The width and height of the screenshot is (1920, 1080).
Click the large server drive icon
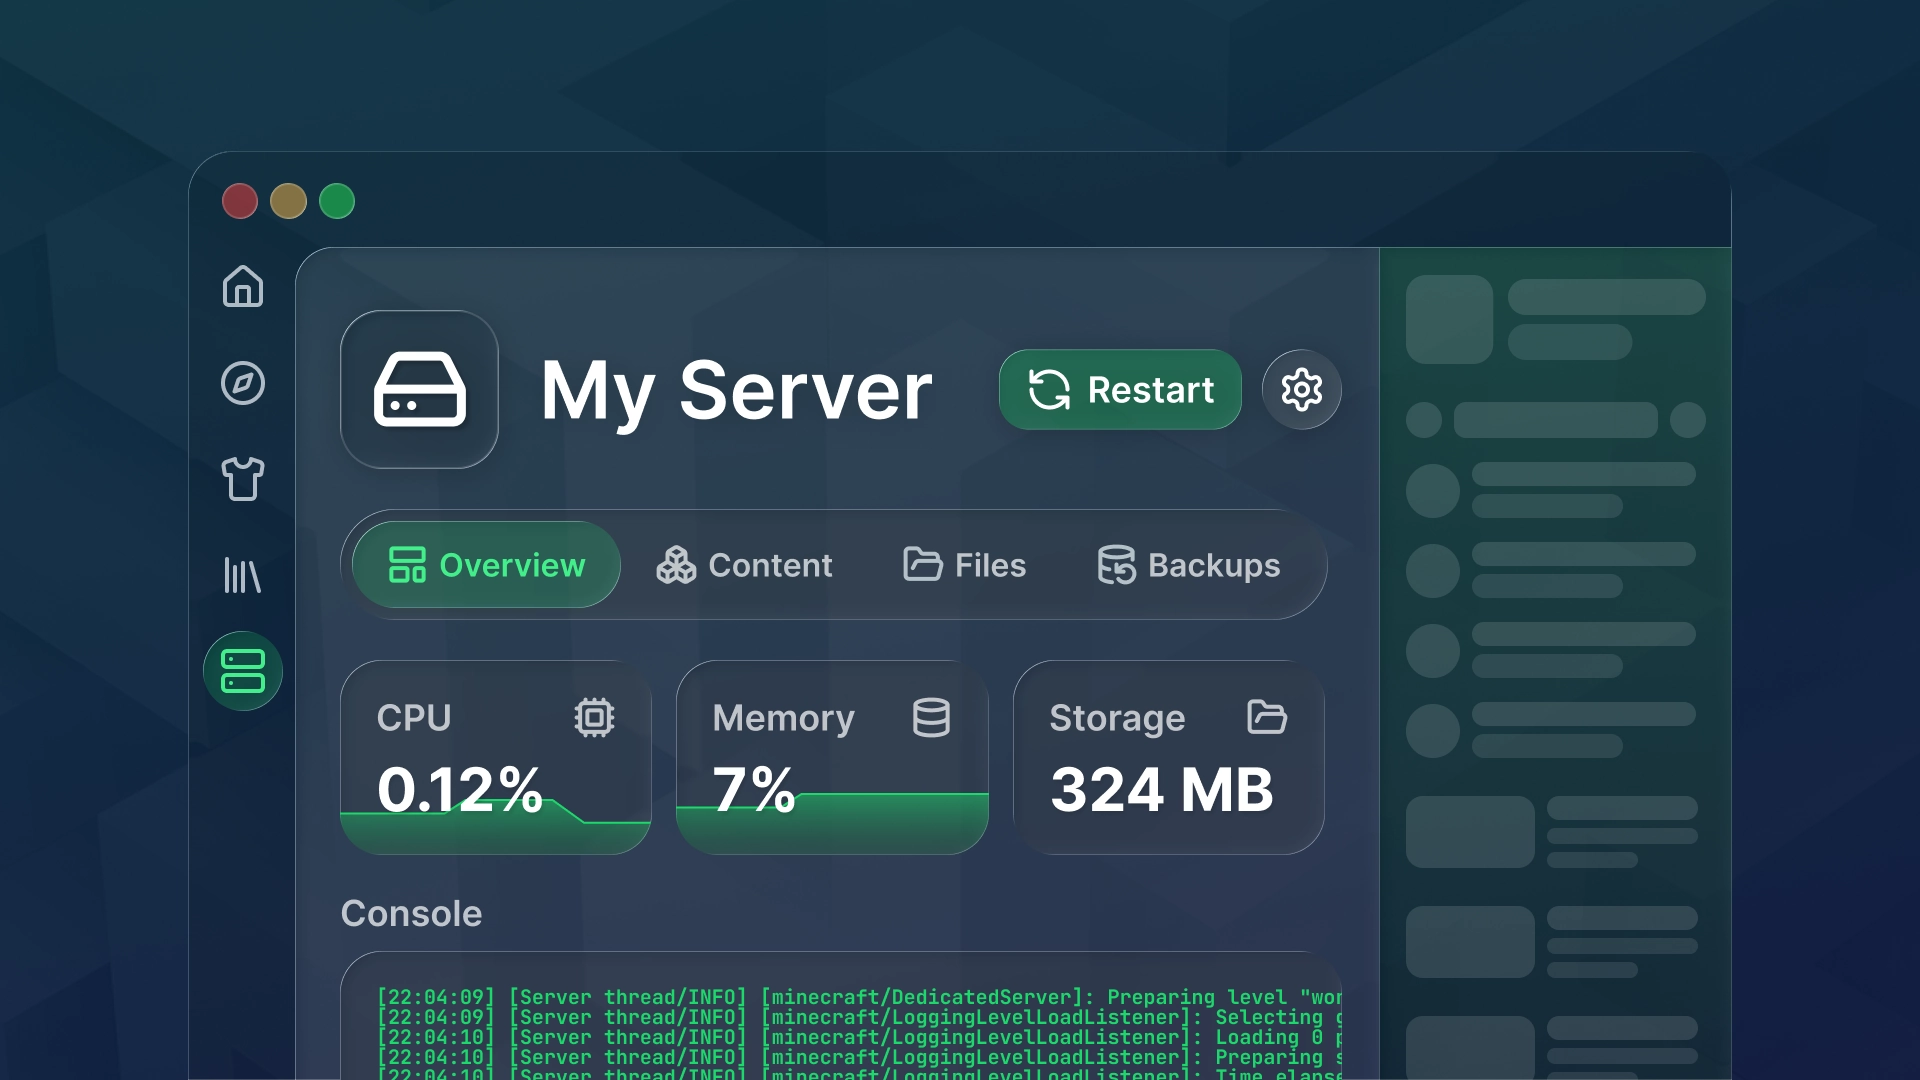point(420,389)
